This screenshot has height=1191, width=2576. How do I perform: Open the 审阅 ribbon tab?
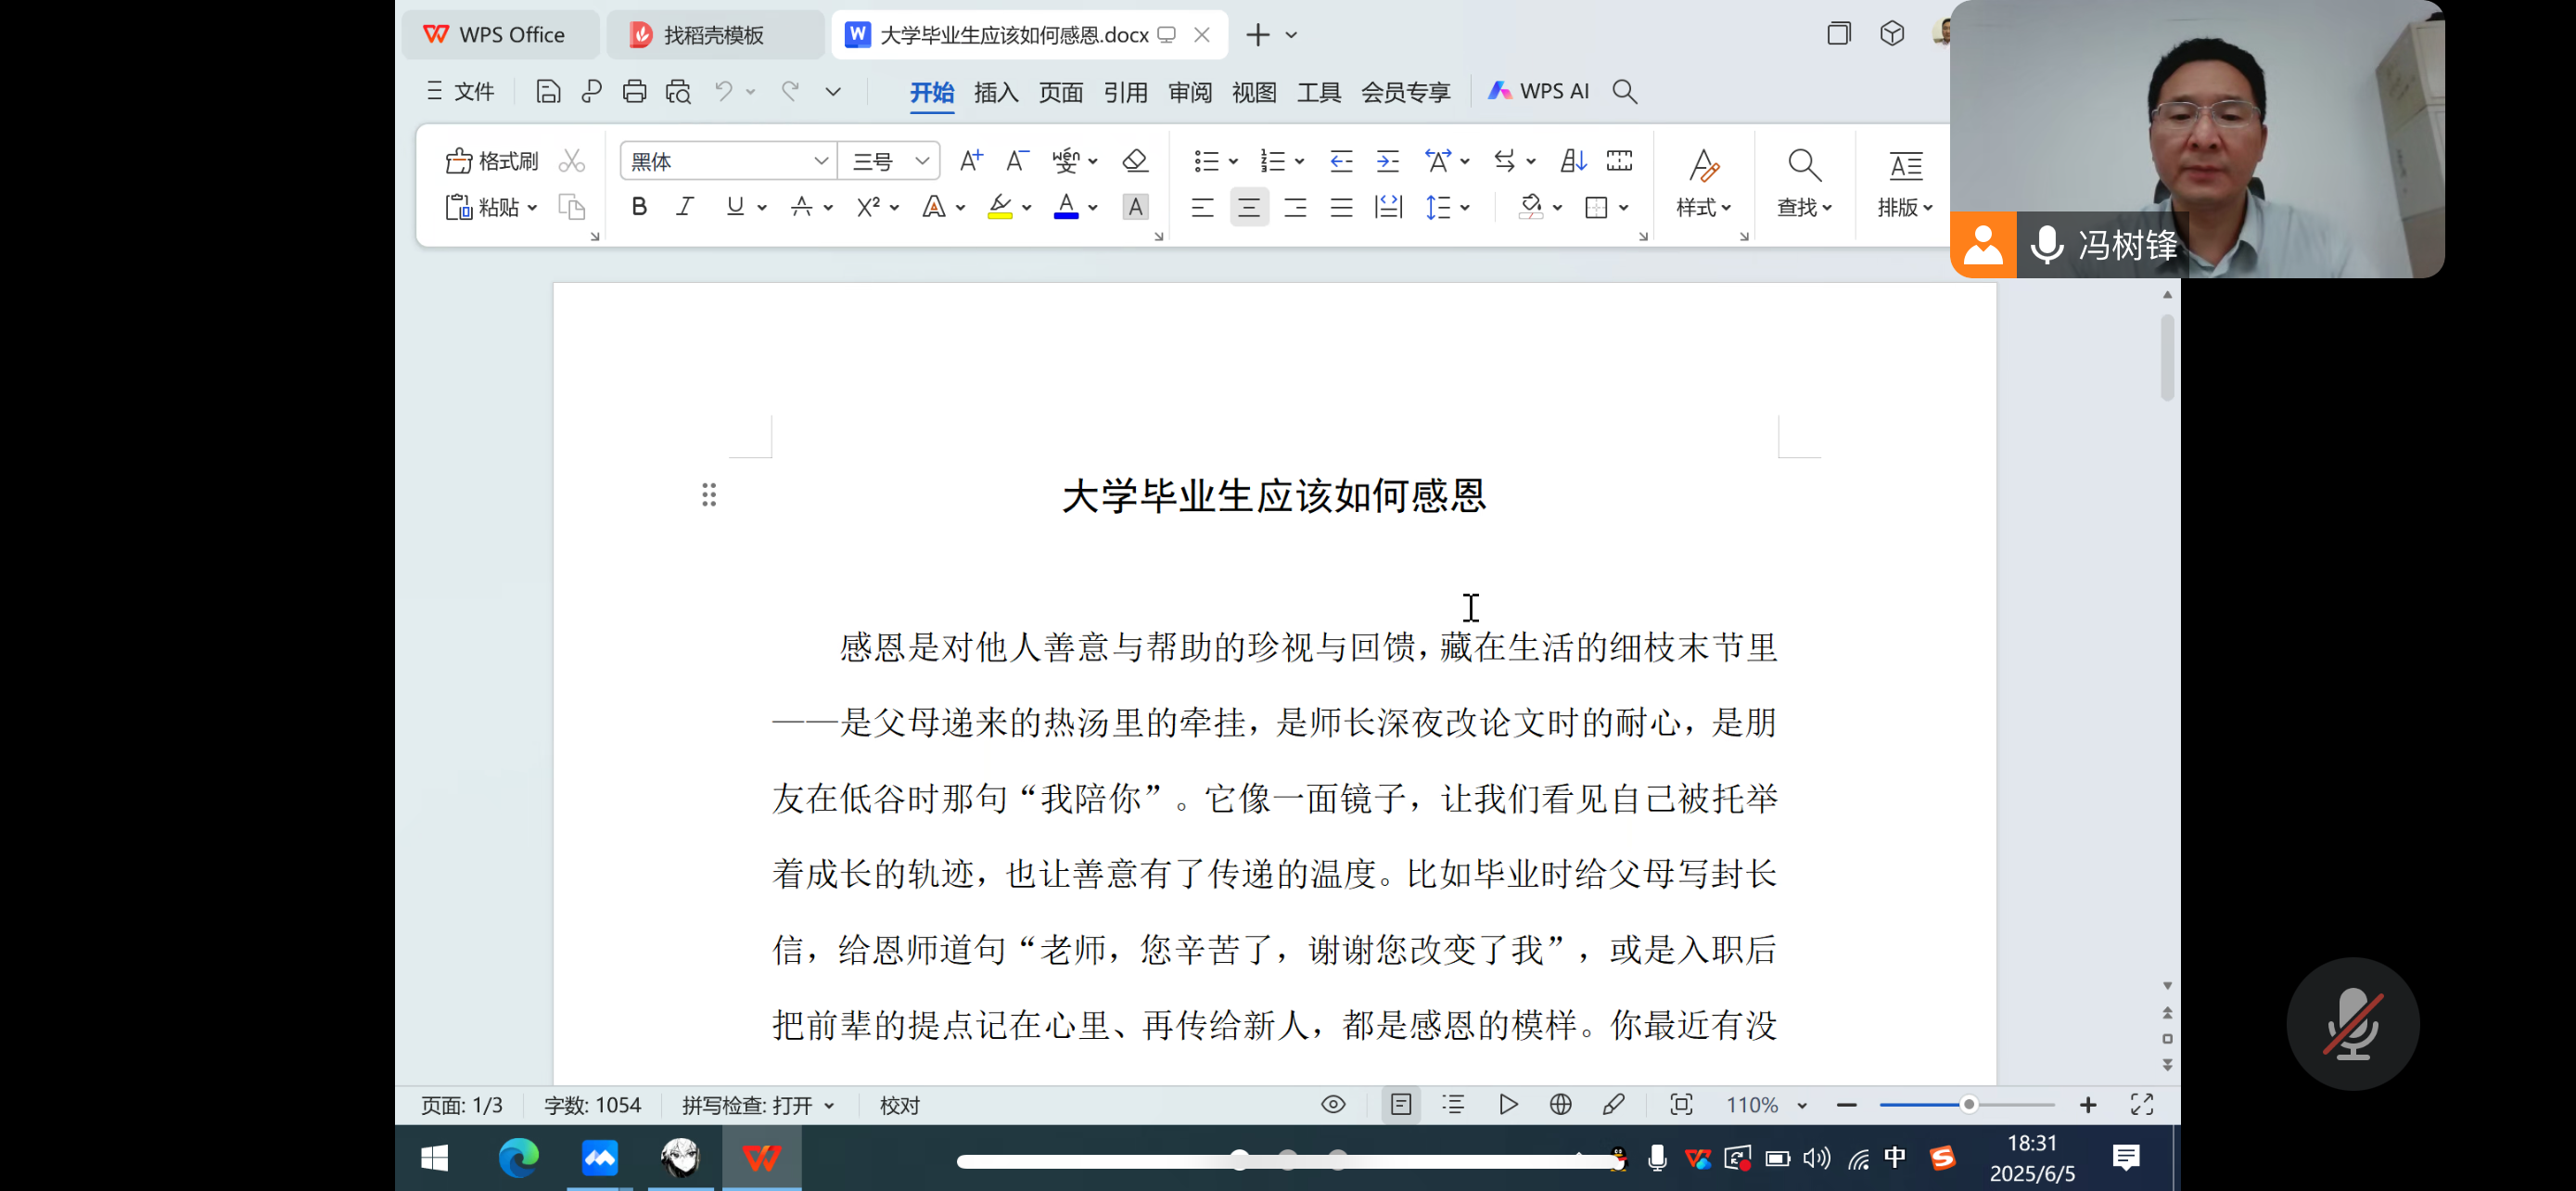click(1189, 92)
